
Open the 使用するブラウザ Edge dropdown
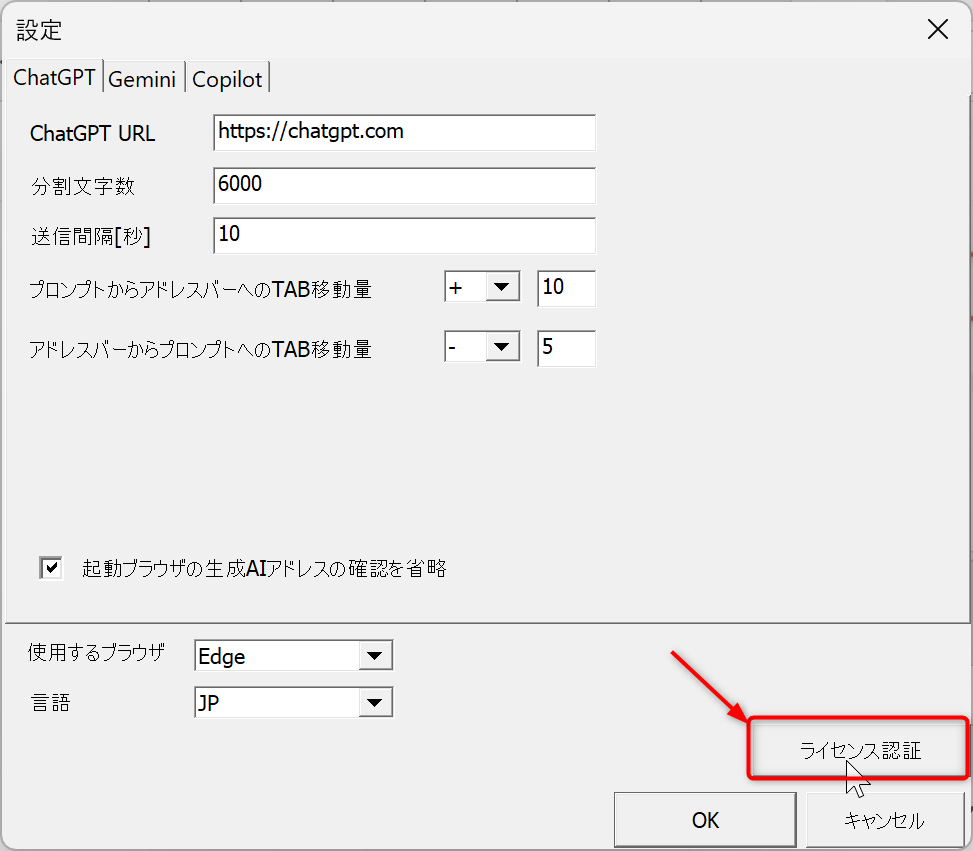tap(375, 656)
